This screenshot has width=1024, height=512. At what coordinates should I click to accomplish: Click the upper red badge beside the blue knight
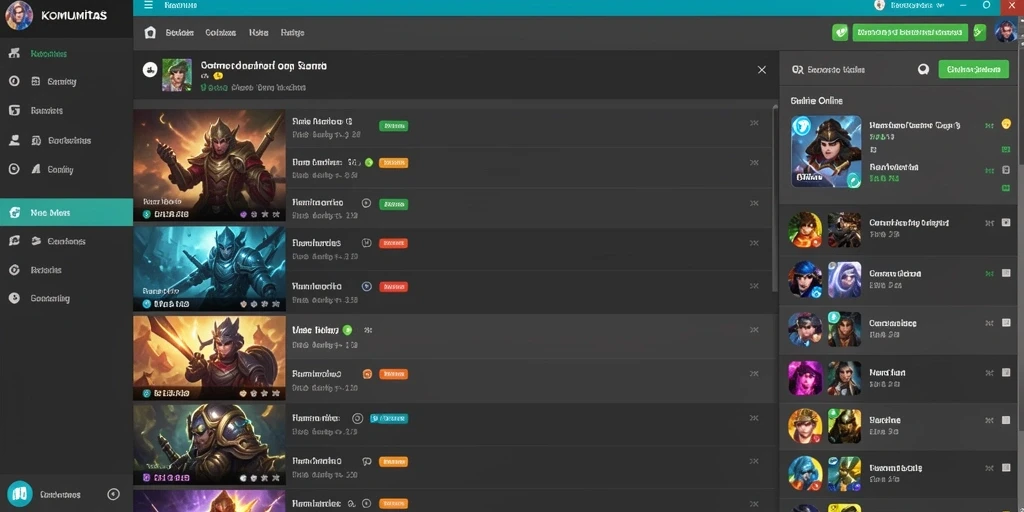coord(393,244)
